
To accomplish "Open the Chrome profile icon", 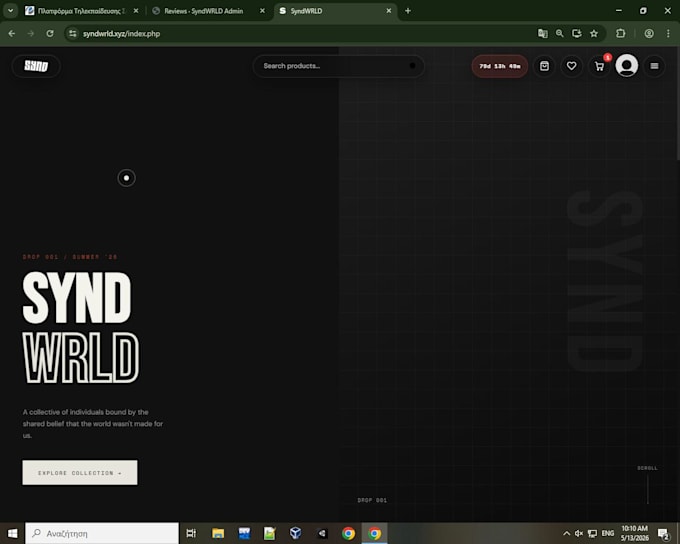I will click(x=649, y=33).
